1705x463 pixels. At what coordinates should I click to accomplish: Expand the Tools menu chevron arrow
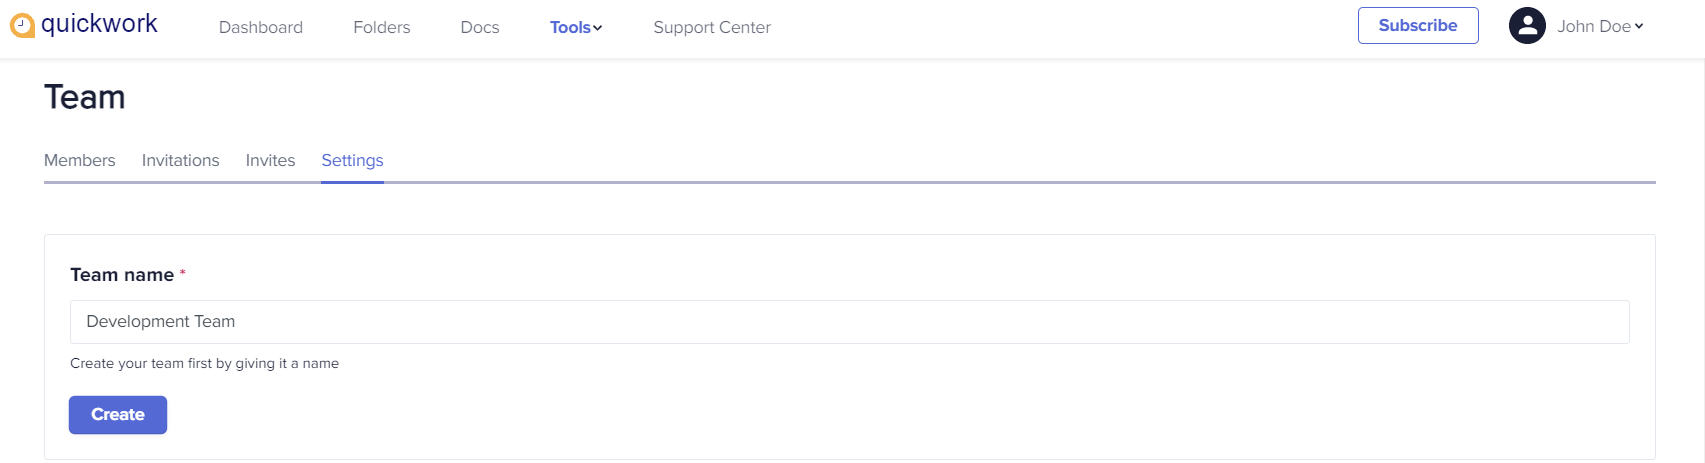[598, 28]
